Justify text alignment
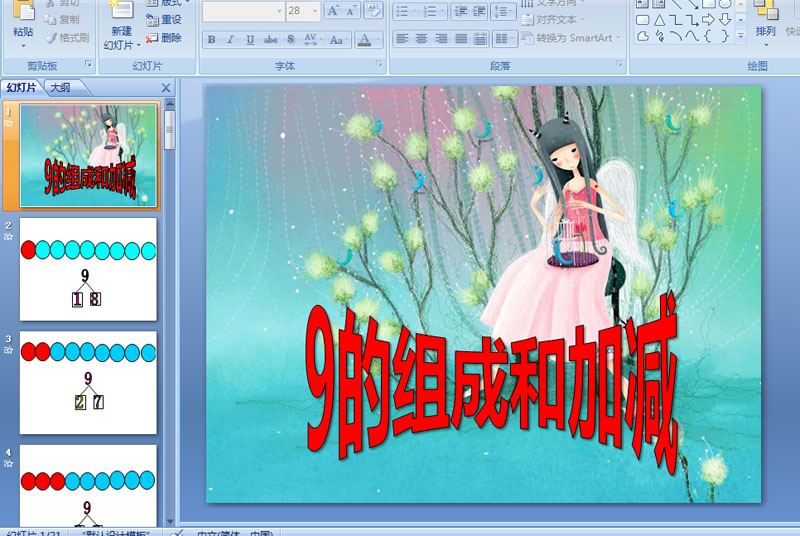Image resolution: width=800 pixels, height=536 pixels. tap(461, 39)
